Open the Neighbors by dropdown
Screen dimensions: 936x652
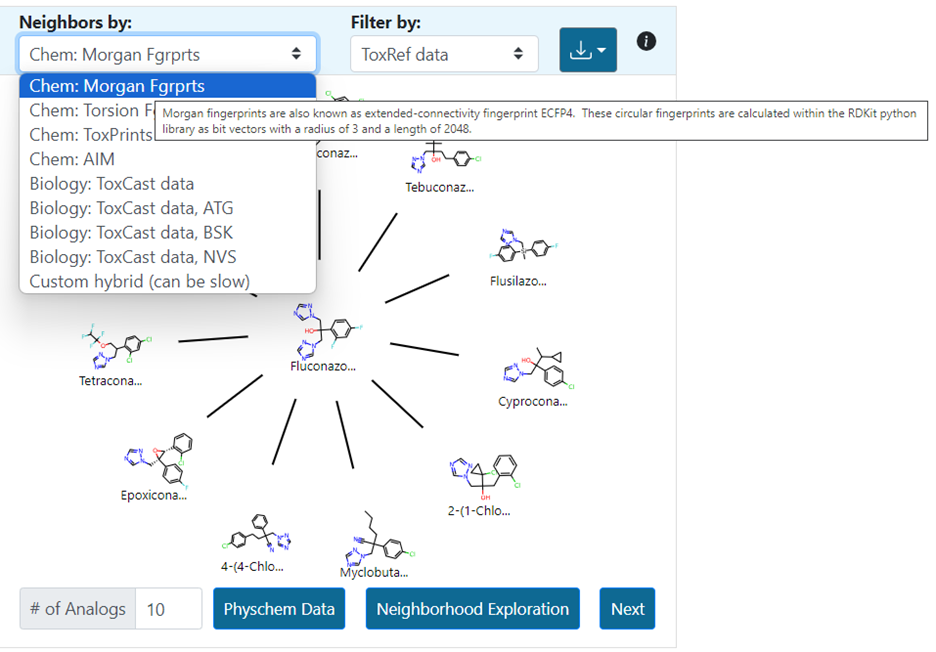pyautogui.click(x=168, y=54)
